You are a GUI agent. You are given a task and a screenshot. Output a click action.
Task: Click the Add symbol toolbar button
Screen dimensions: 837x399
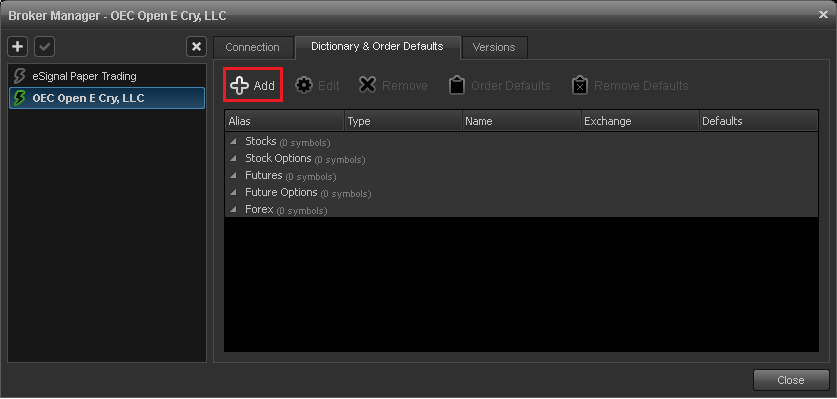click(x=252, y=85)
